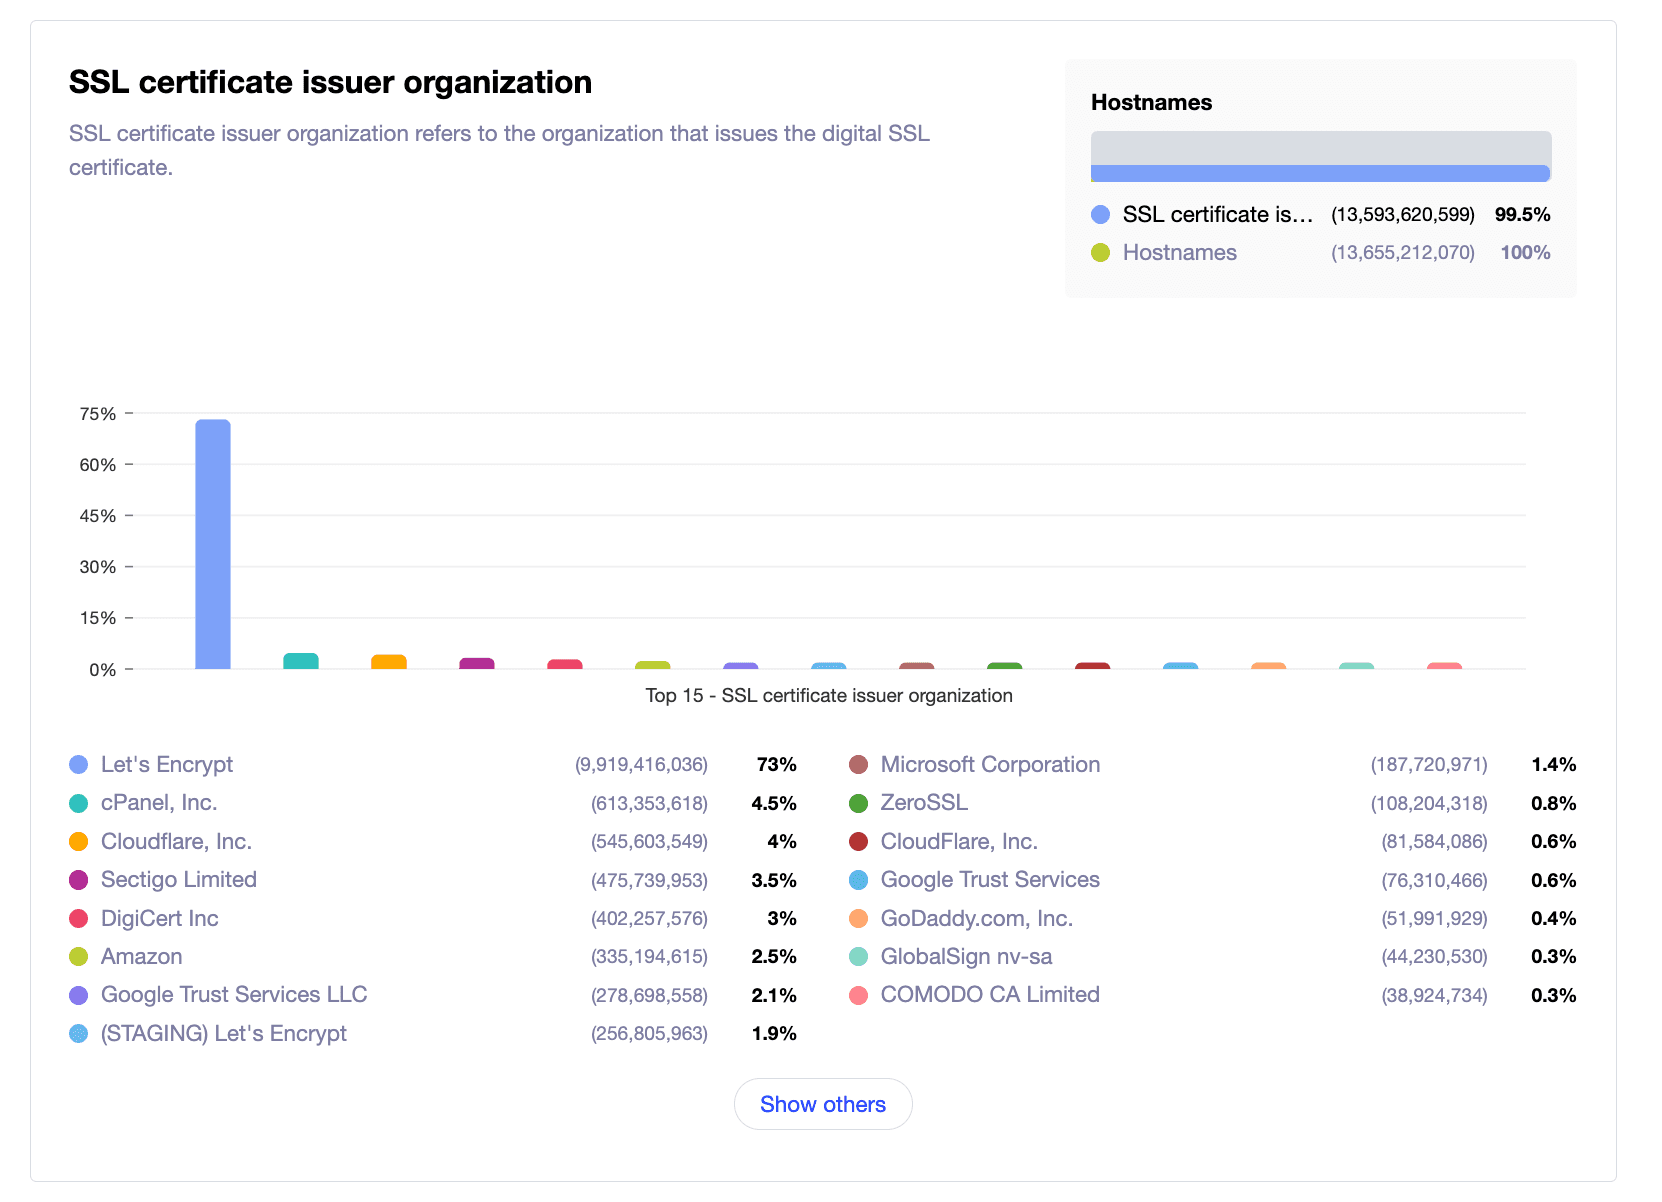Select the Microsoft Corporation legend label
The height and width of the screenshot is (1202, 1662).
tap(990, 765)
